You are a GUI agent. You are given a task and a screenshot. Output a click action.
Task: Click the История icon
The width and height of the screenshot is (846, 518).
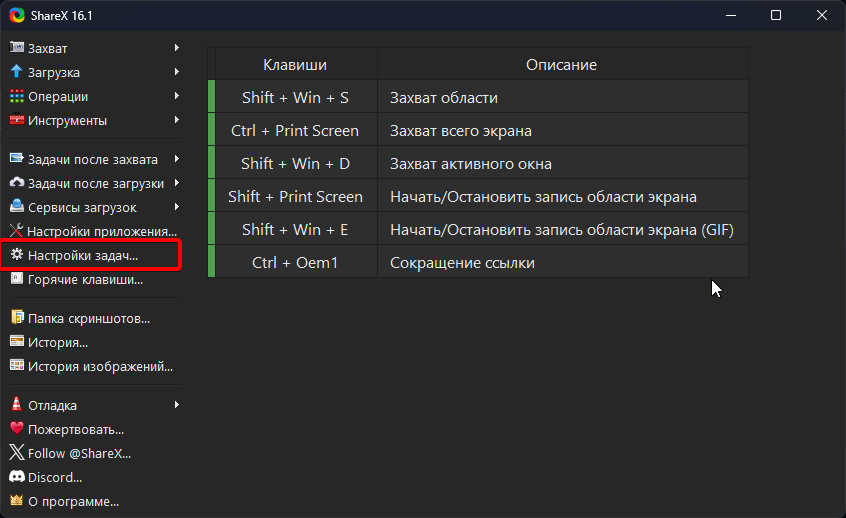(x=17, y=342)
